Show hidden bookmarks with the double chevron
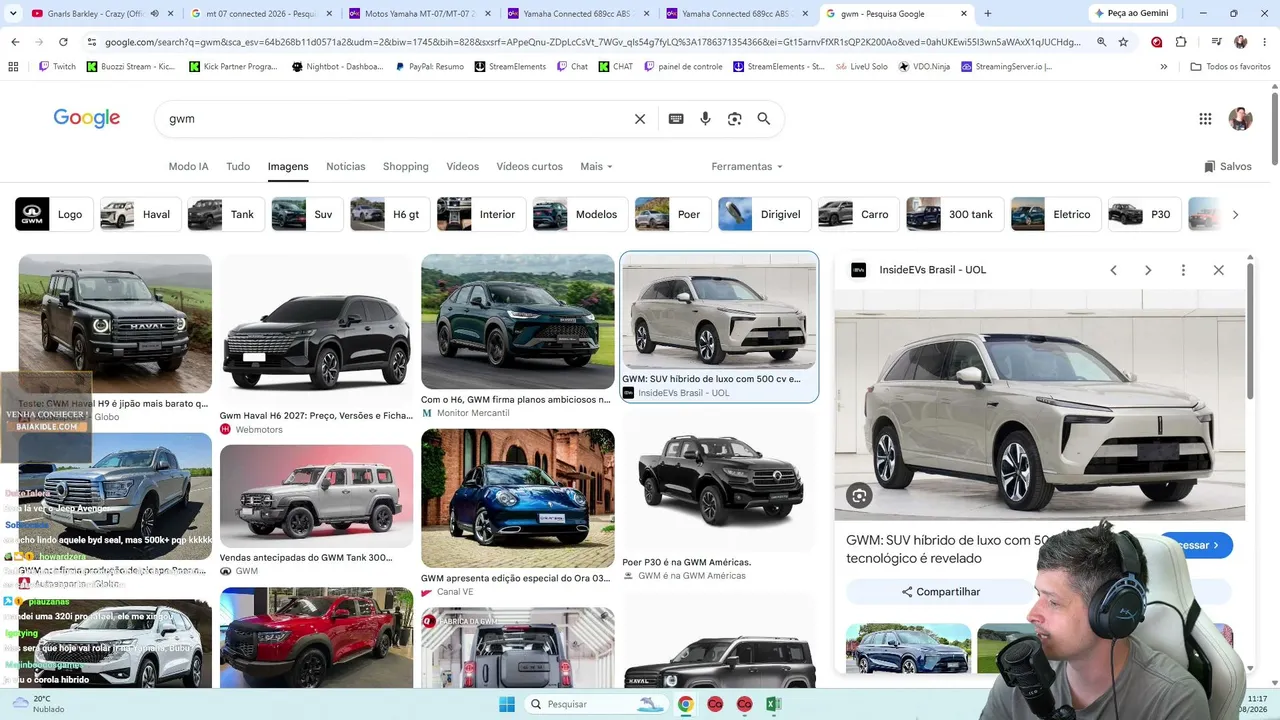Image resolution: width=1280 pixels, height=720 pixels. point(1163,67)
